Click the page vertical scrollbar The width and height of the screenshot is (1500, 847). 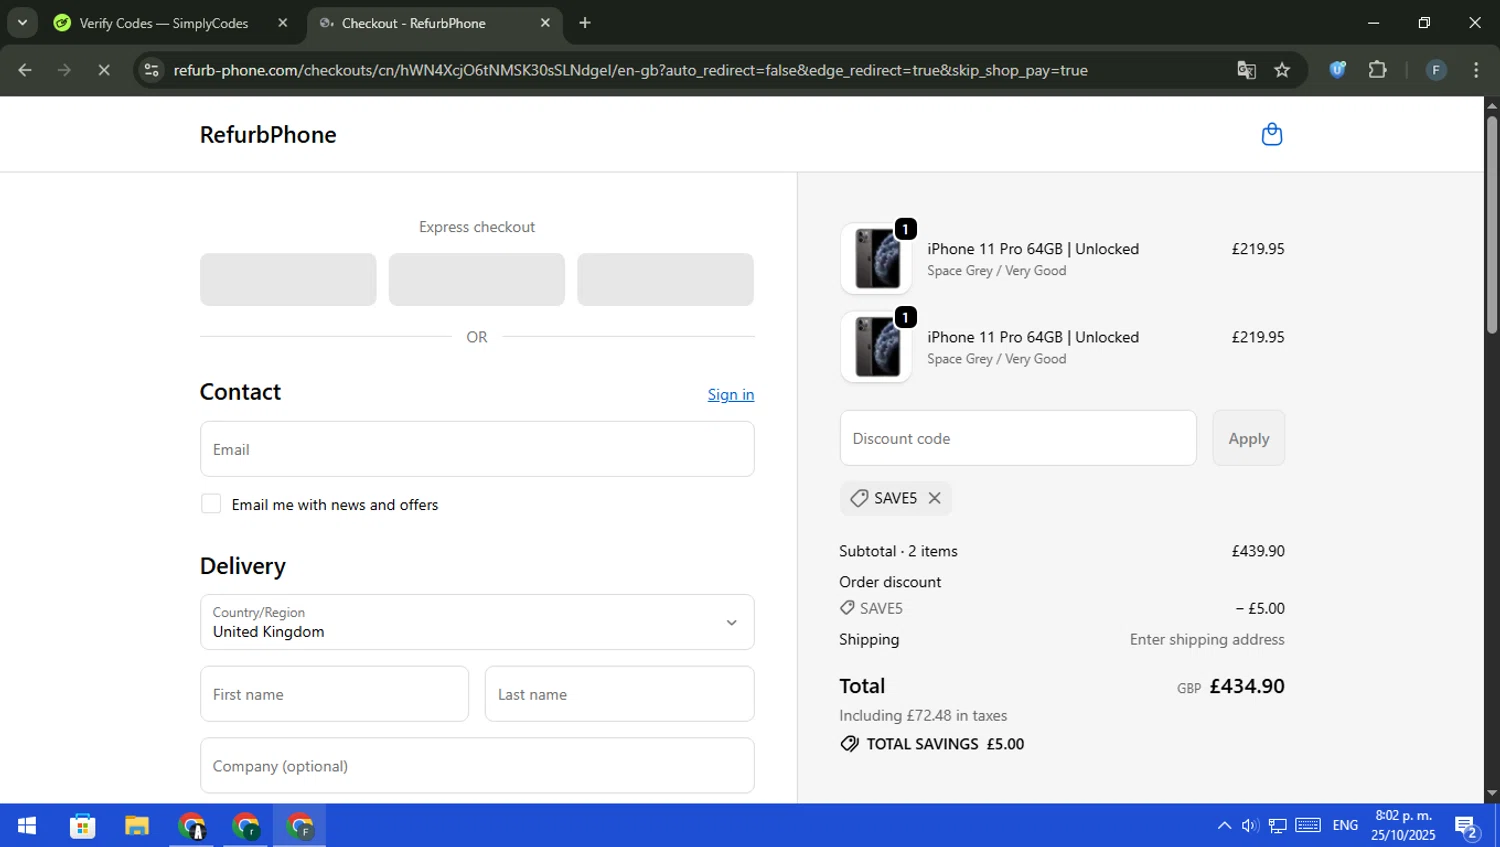click(x=1491, y=225)
